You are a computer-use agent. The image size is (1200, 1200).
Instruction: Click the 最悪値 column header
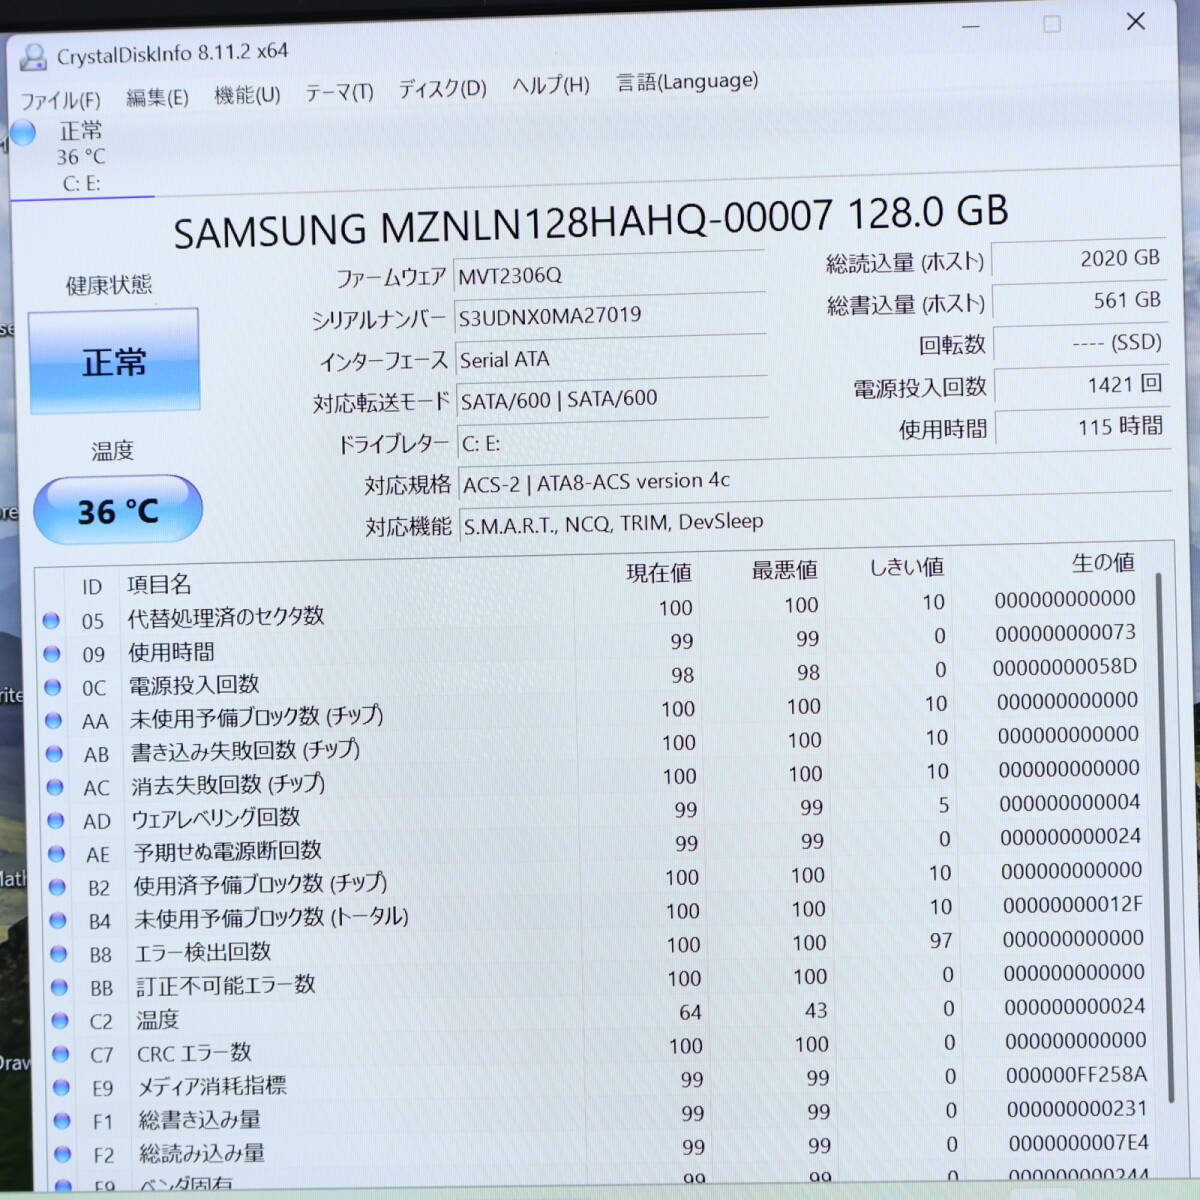click(x=785, y=570)
